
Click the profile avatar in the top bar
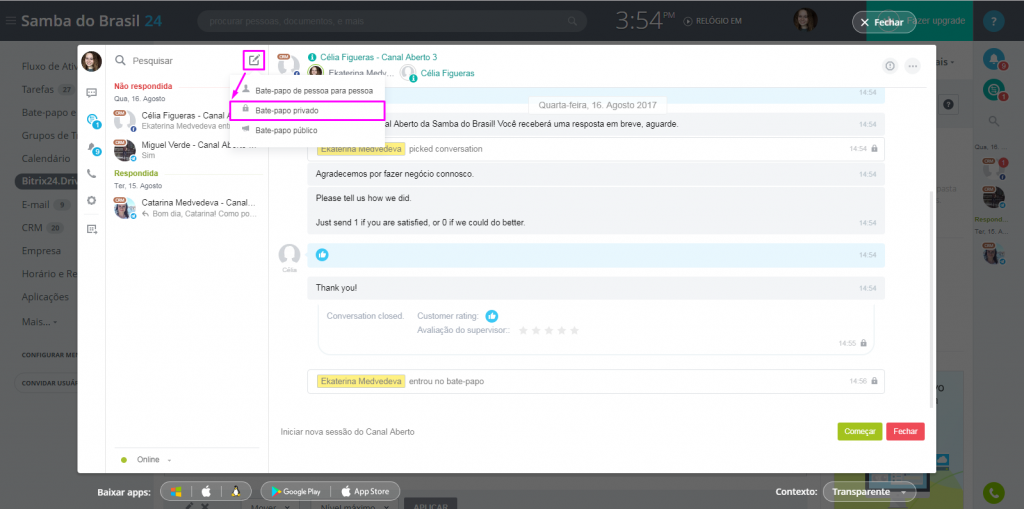click(x=805, y=20)
